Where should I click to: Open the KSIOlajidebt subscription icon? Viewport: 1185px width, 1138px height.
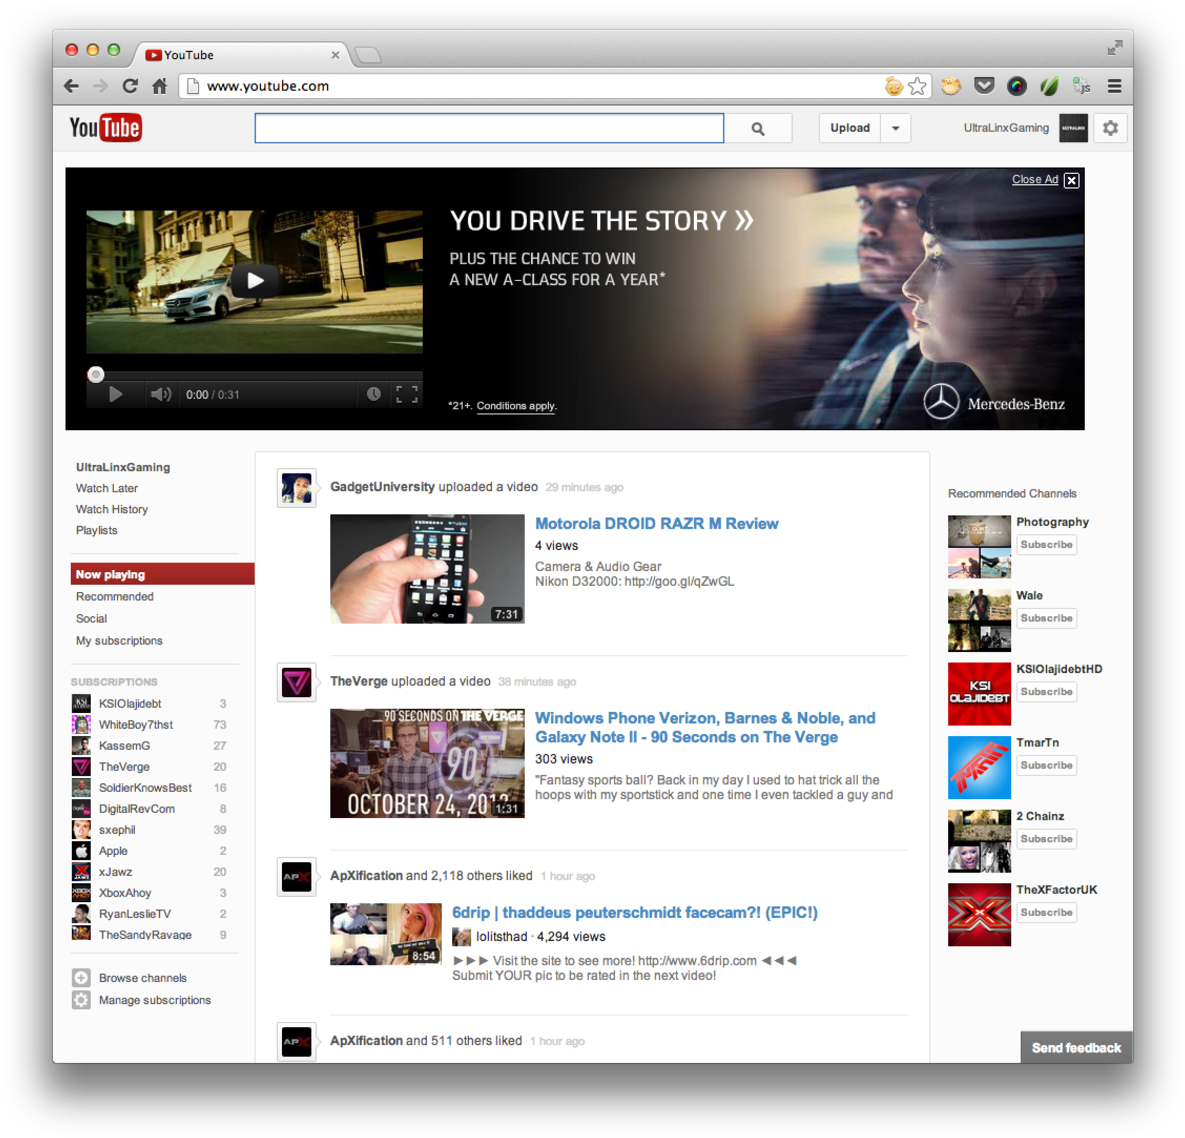pyautogui.click(x=81, y=704)
